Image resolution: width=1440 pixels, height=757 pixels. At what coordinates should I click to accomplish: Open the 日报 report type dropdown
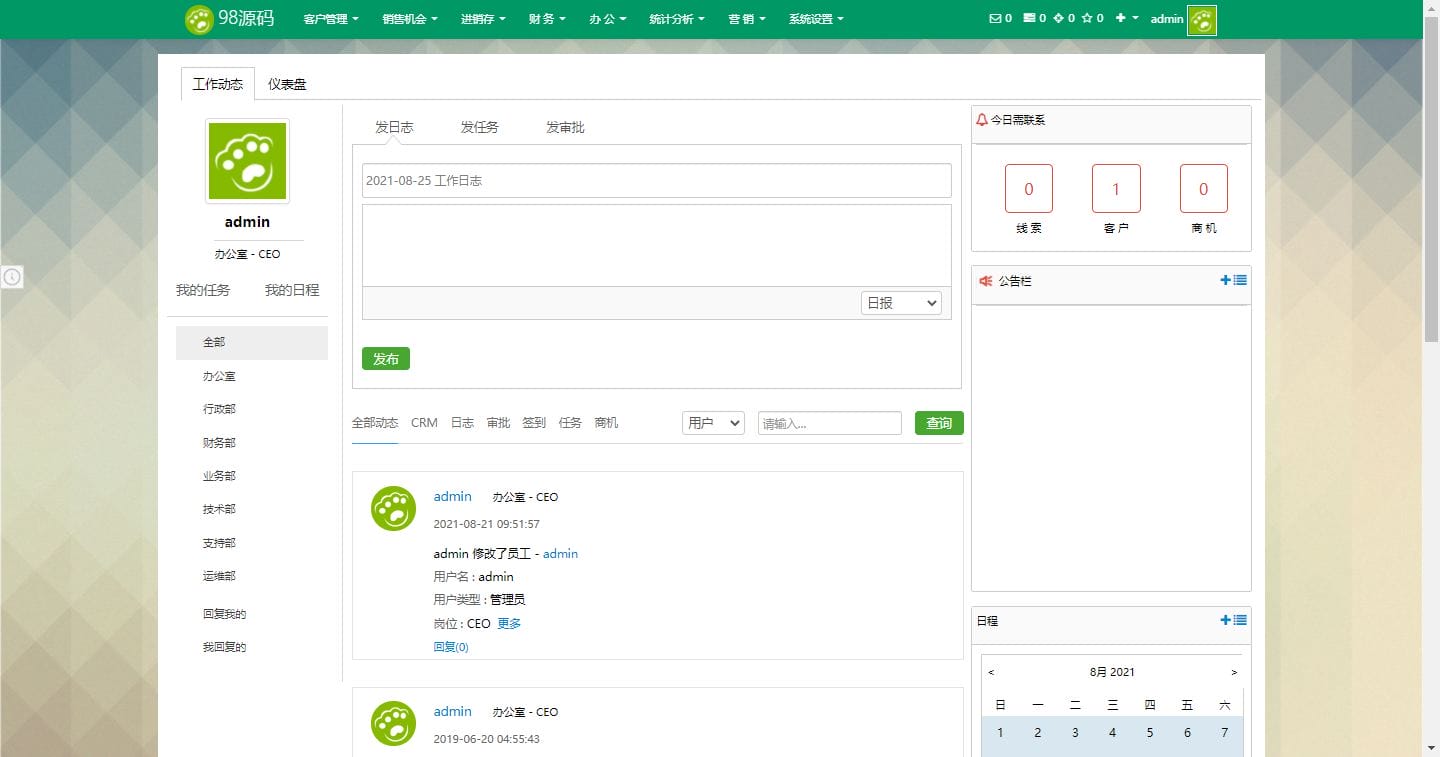900,302
